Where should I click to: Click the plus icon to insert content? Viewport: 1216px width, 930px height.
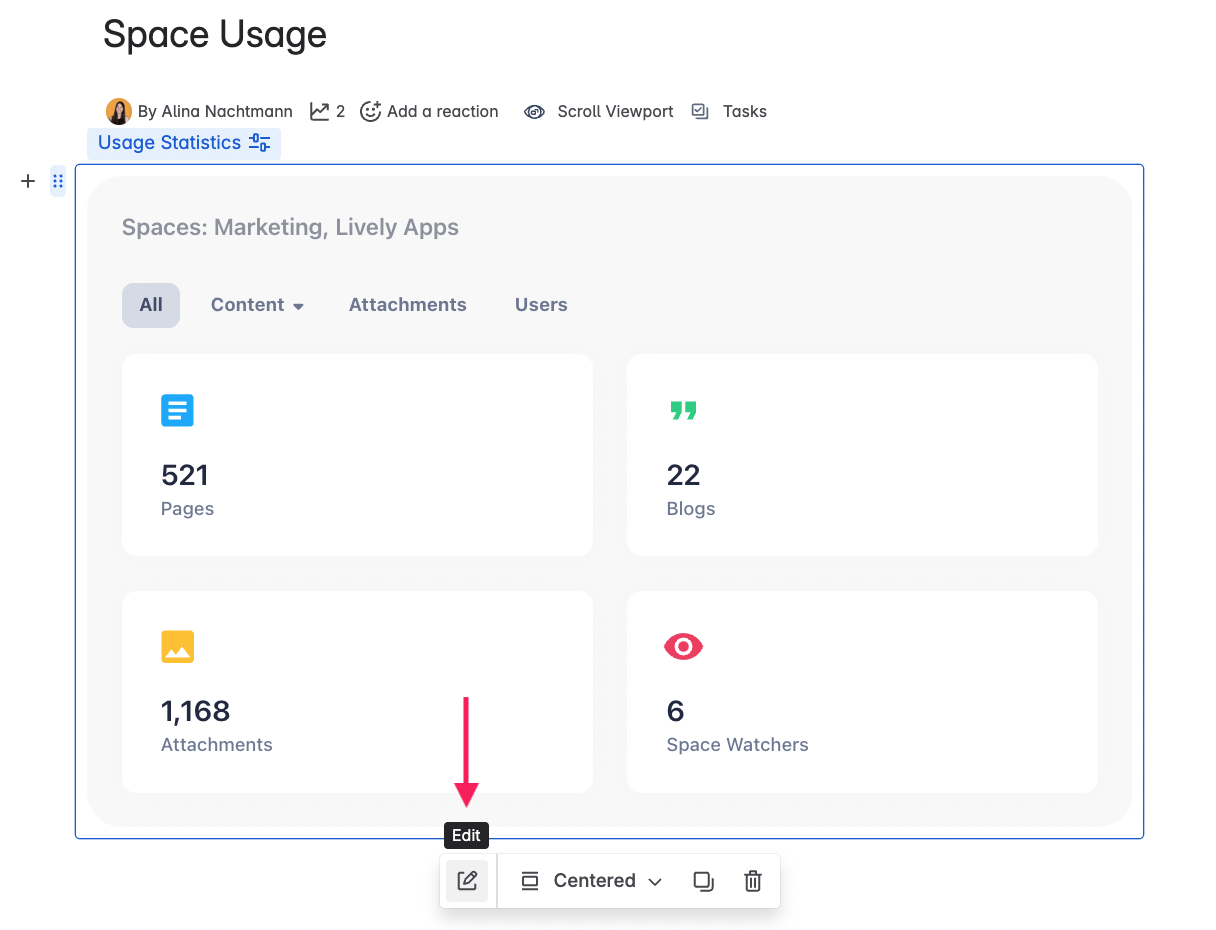point(27,181)
